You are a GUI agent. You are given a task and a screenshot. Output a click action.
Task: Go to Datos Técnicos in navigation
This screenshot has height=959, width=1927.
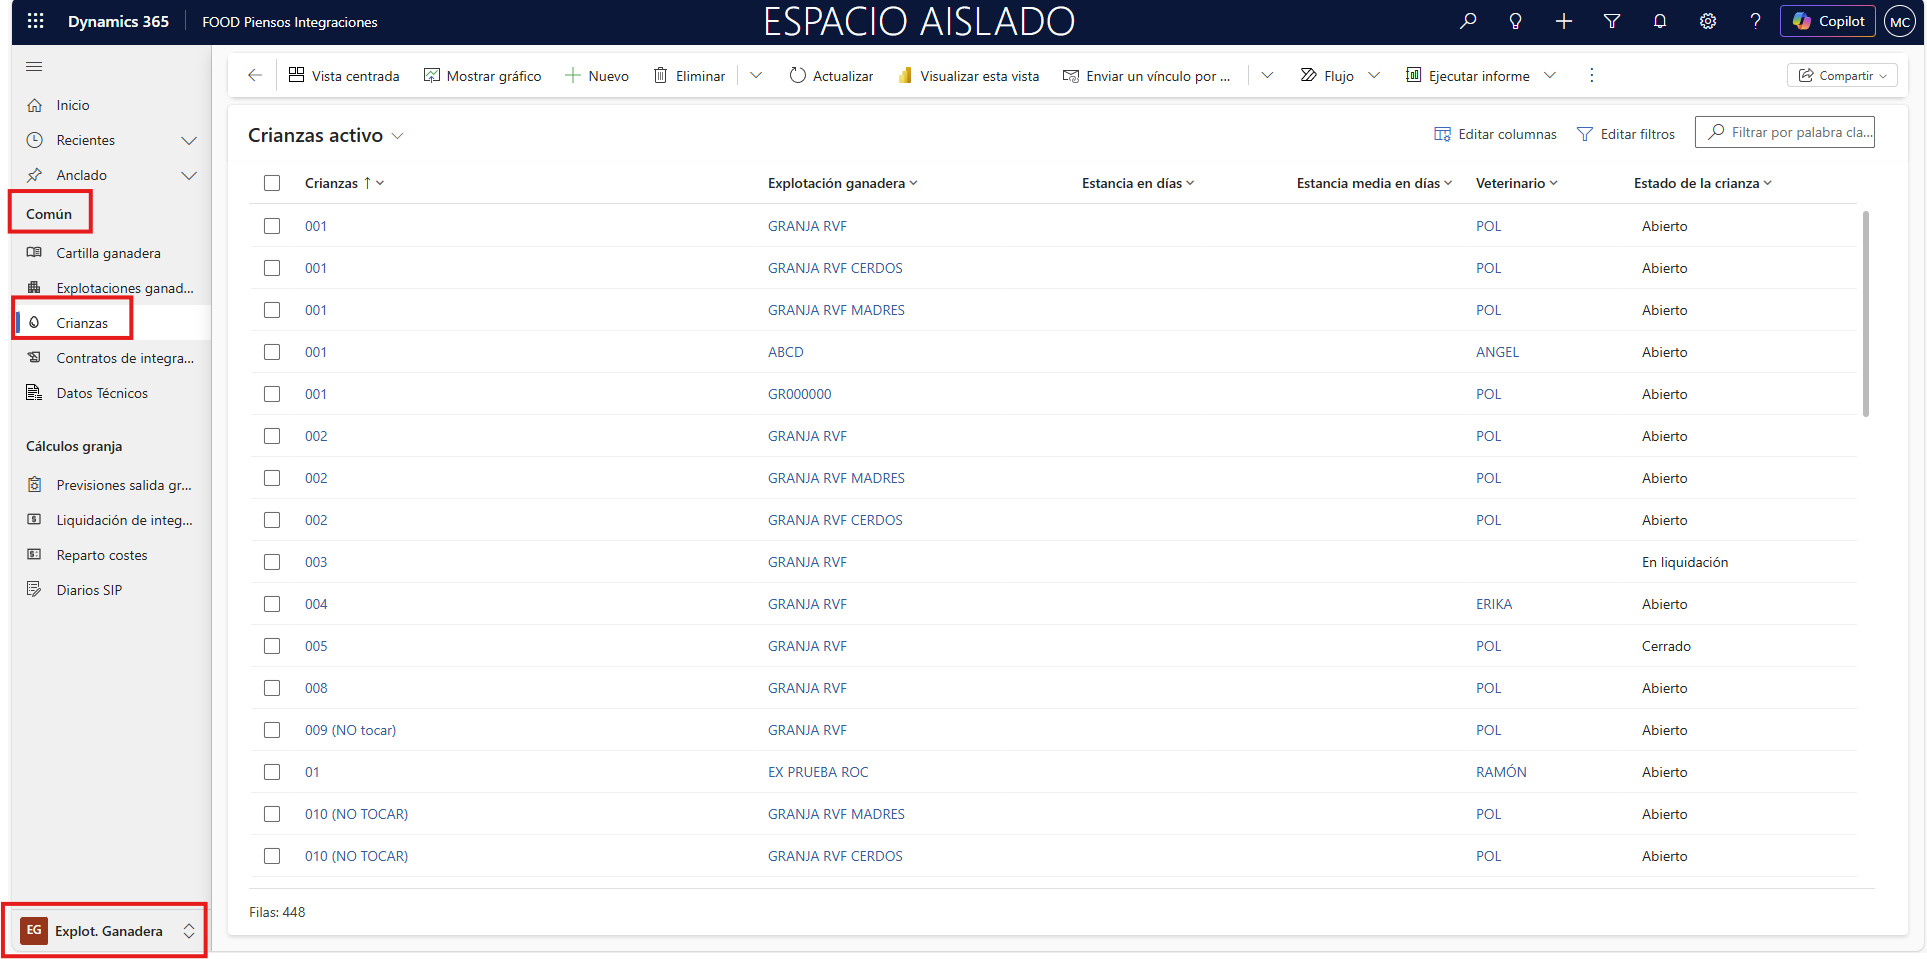(102, 393)
